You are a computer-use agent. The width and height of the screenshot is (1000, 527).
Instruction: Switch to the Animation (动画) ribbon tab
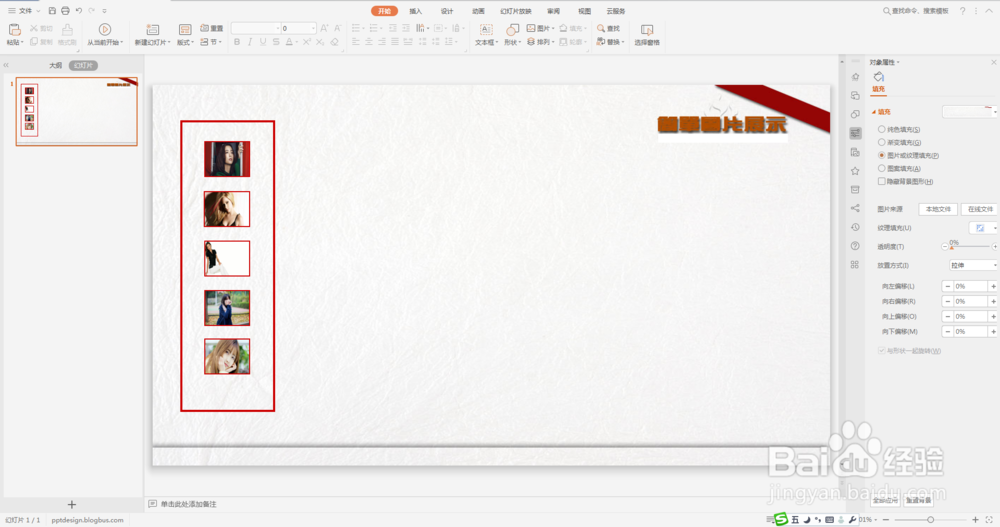[478, 11]
